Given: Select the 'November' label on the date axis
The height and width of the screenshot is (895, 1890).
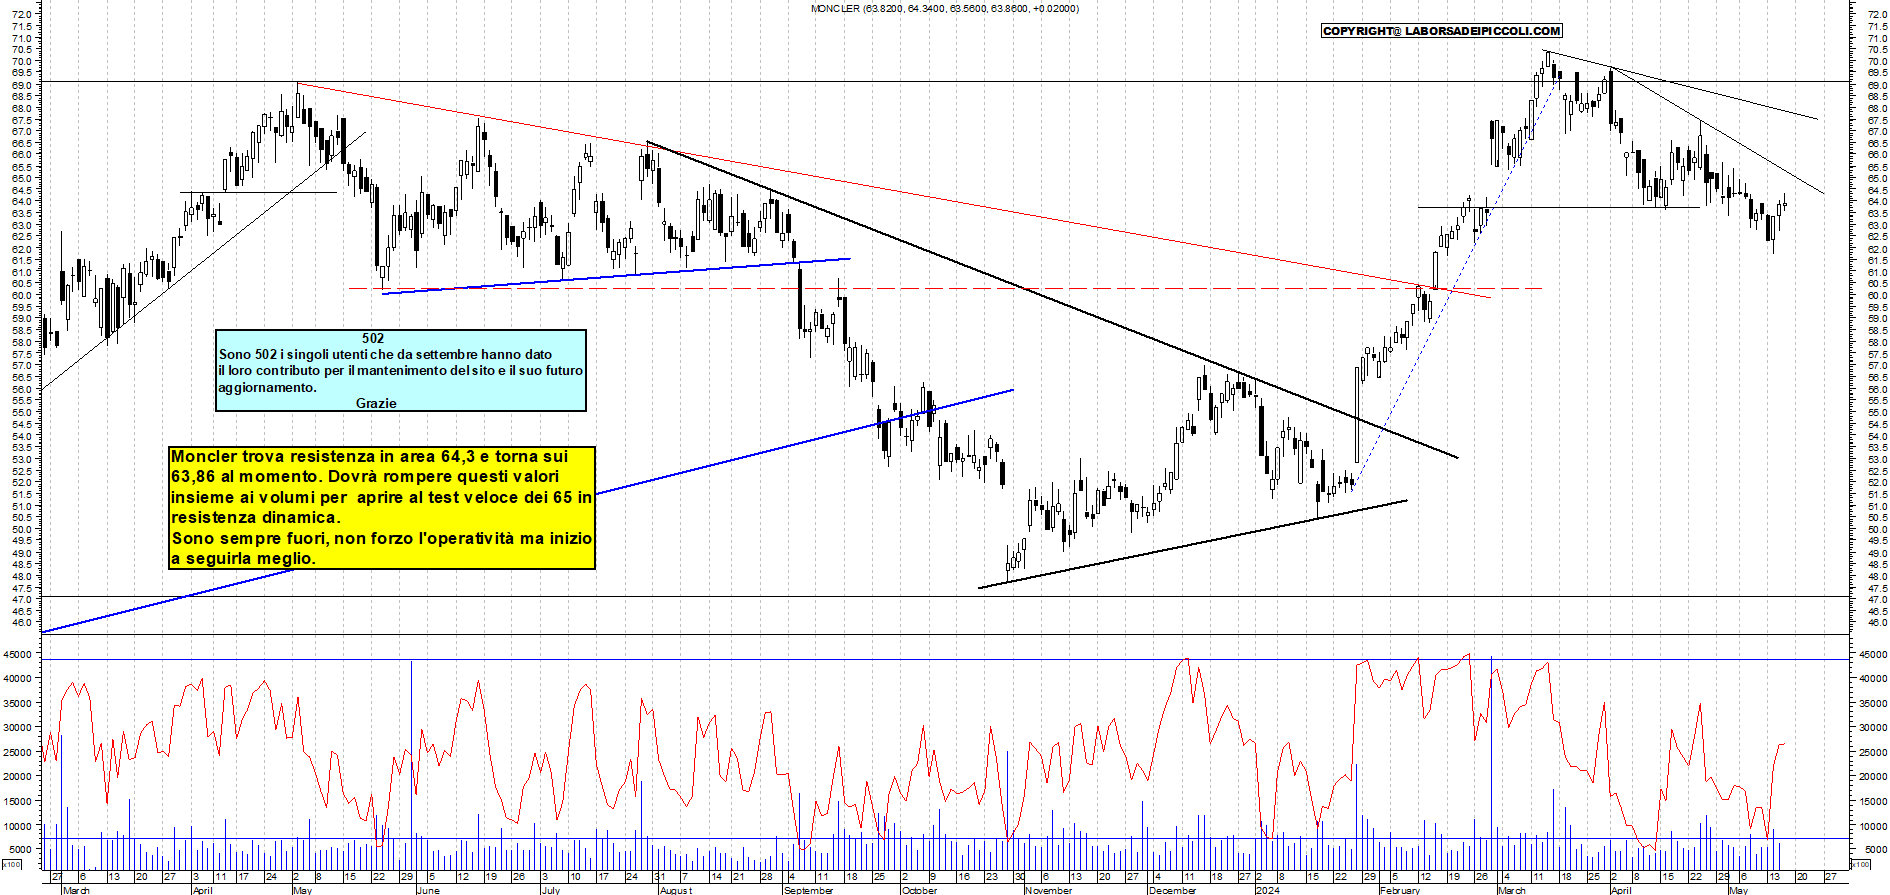Looking at the screenshot, I should [1049, 890].
